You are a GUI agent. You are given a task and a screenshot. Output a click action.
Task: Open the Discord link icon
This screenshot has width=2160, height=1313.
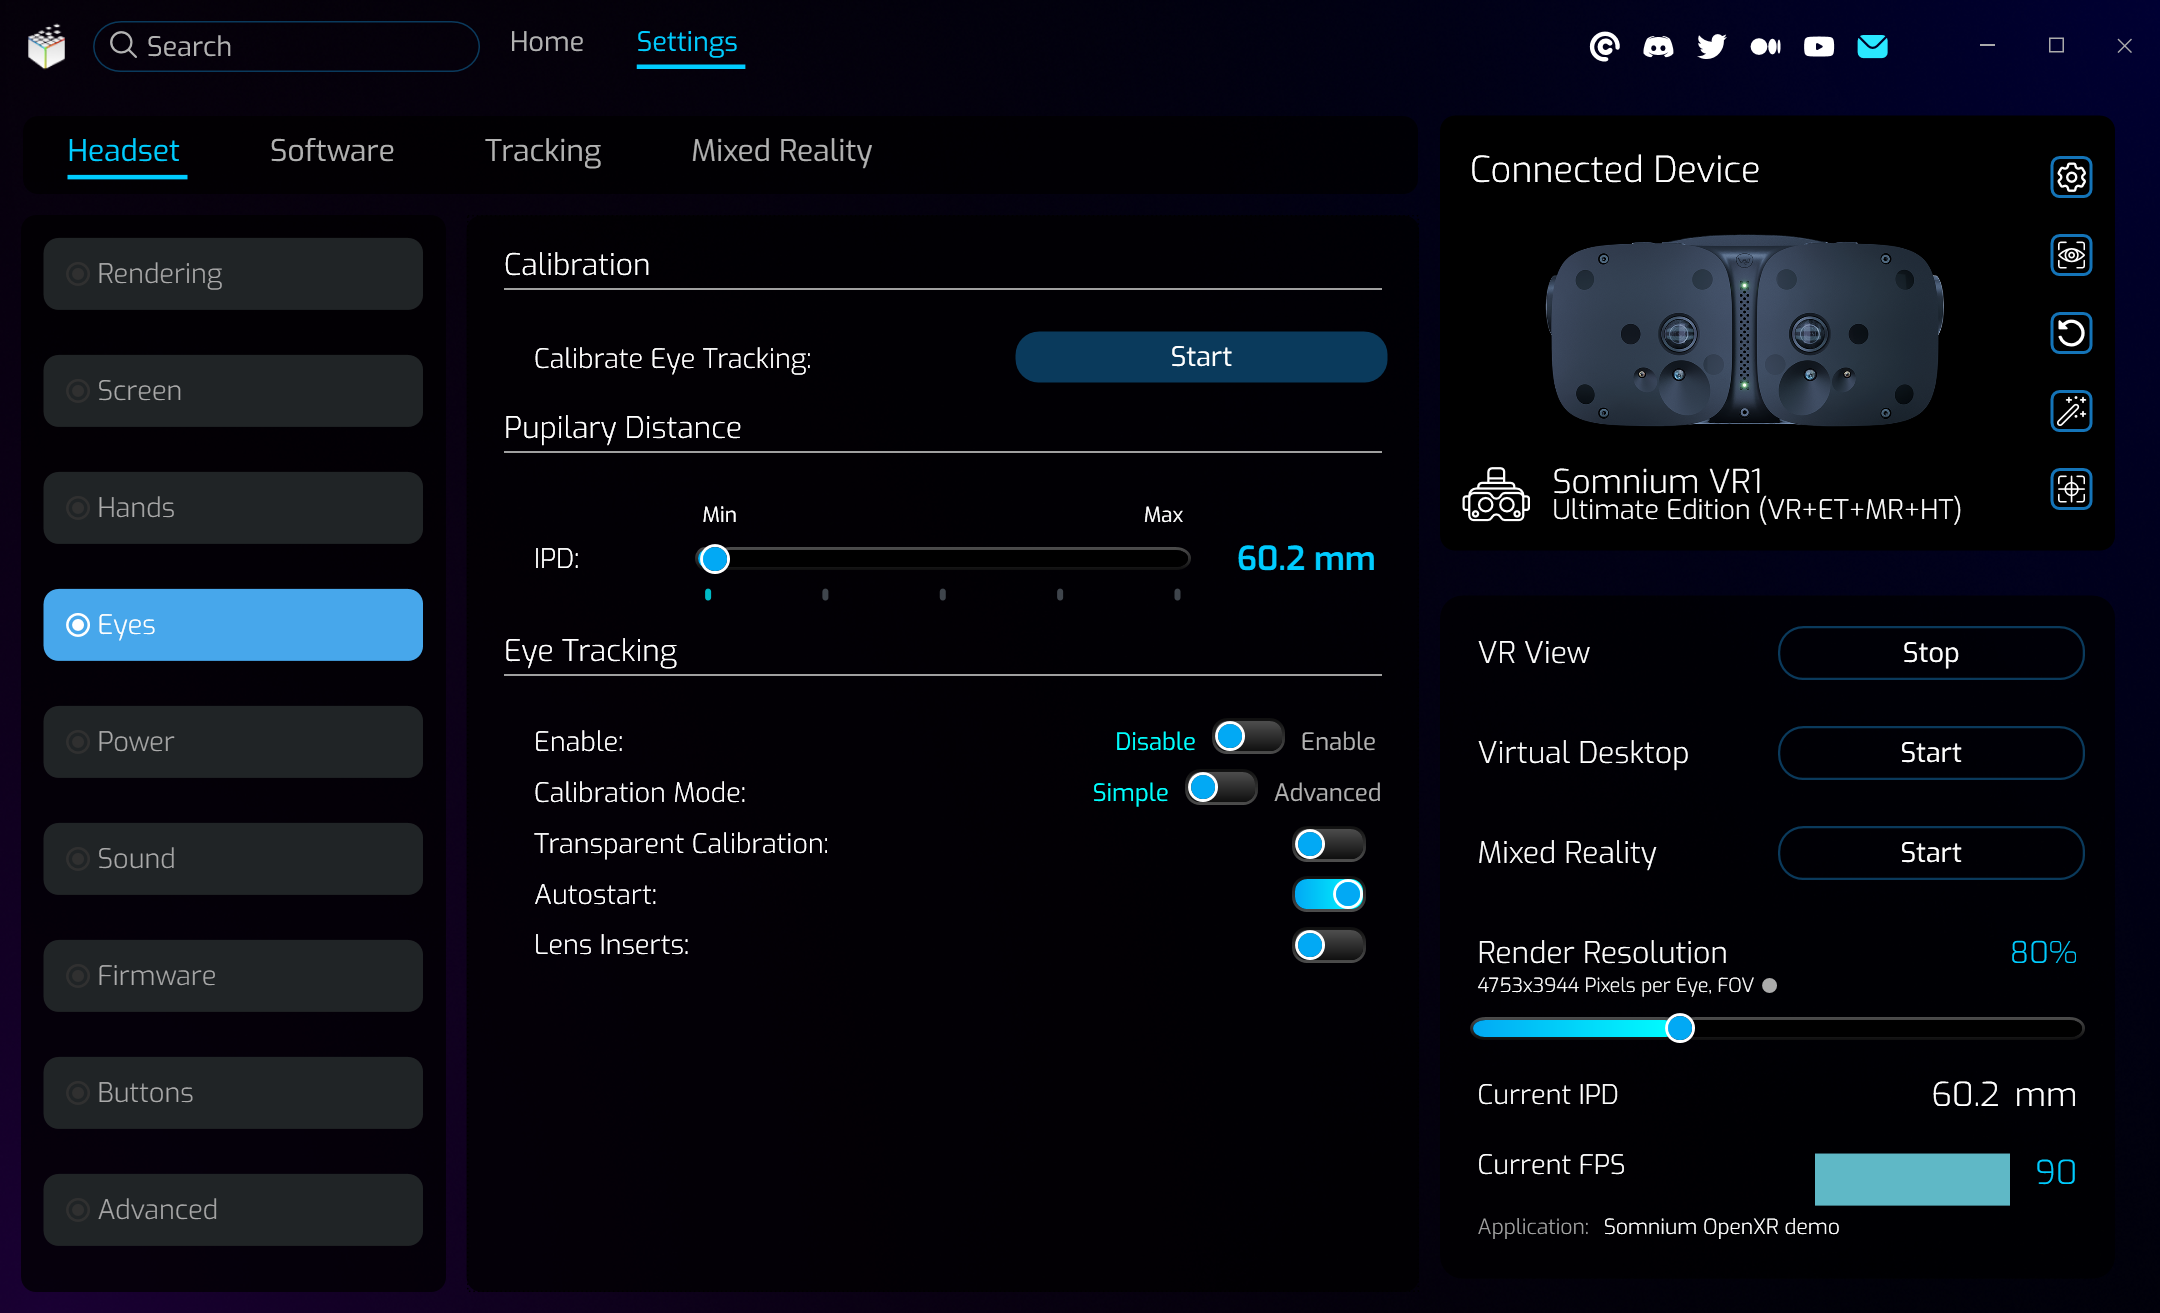(1658, 46)
